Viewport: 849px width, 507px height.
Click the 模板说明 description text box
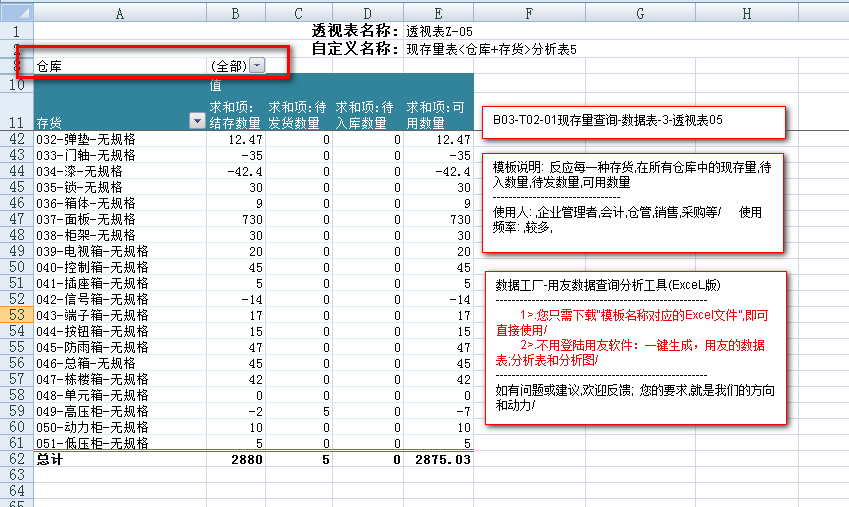[x=633, y=203]
